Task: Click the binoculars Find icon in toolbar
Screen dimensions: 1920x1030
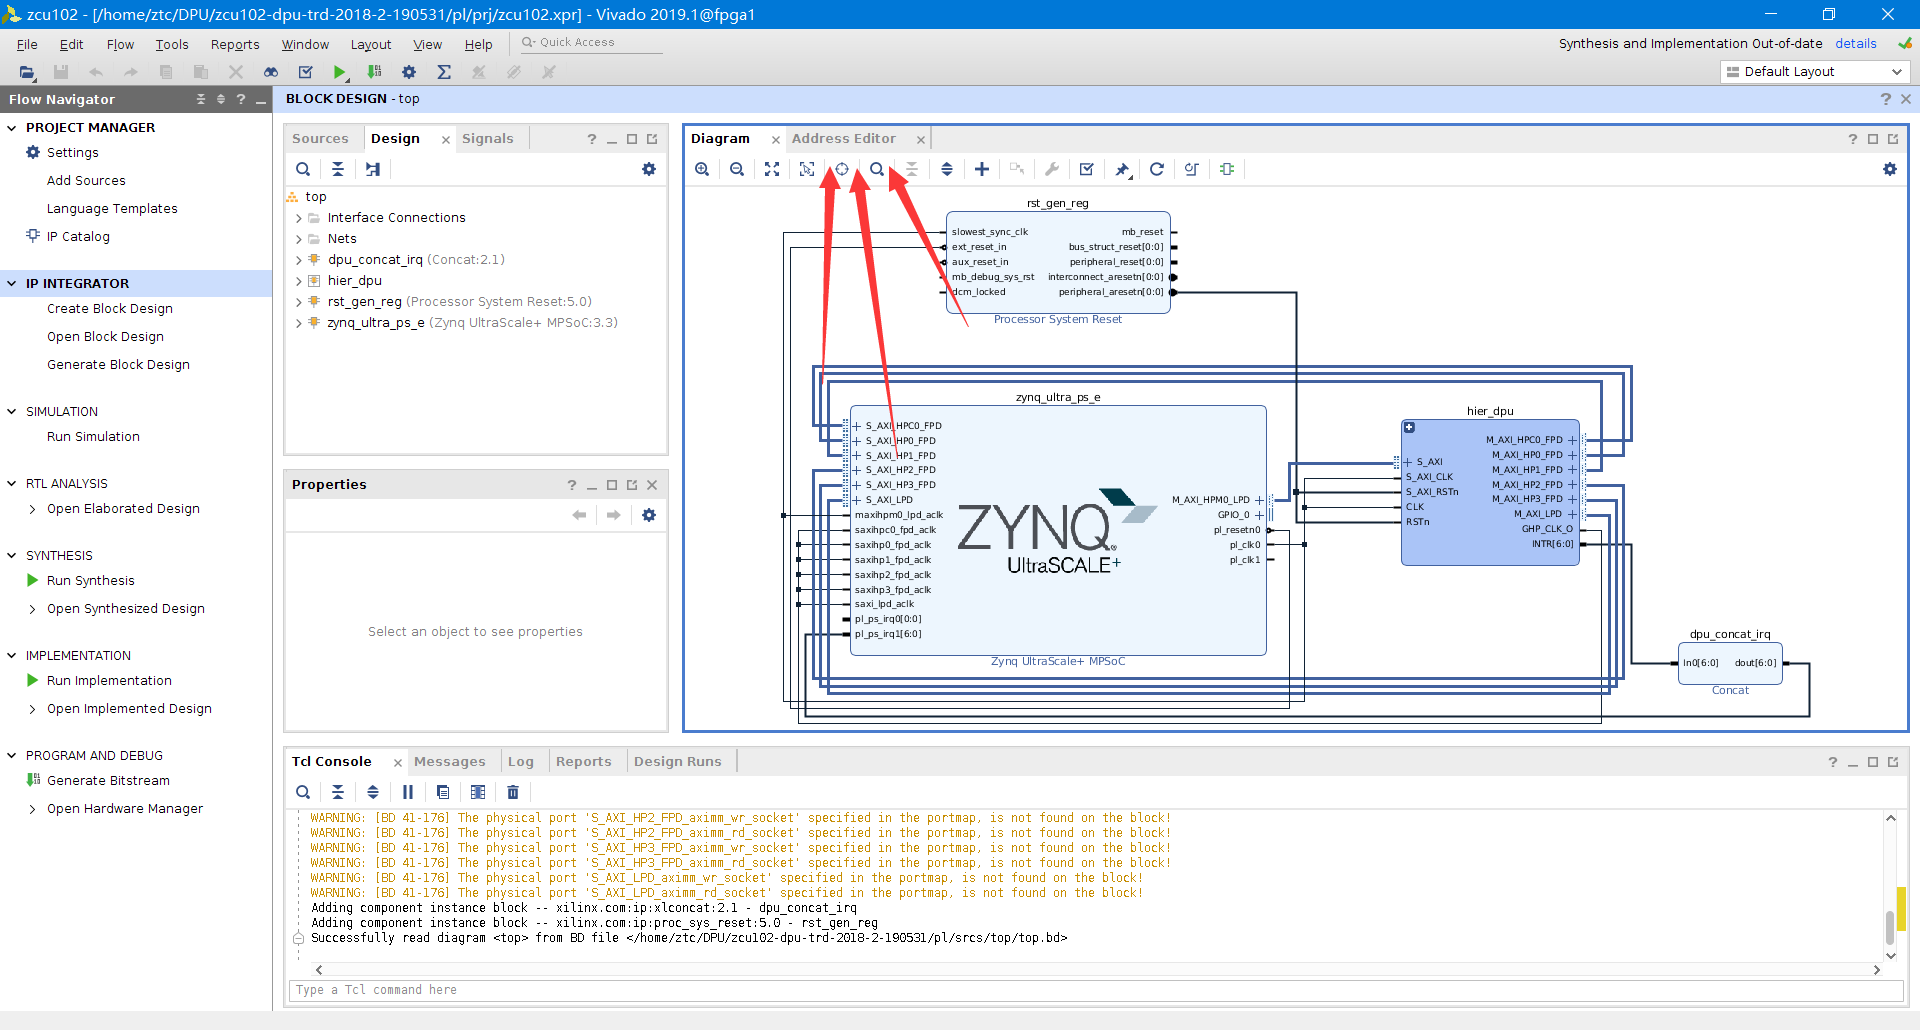Action: click(271, 72)
